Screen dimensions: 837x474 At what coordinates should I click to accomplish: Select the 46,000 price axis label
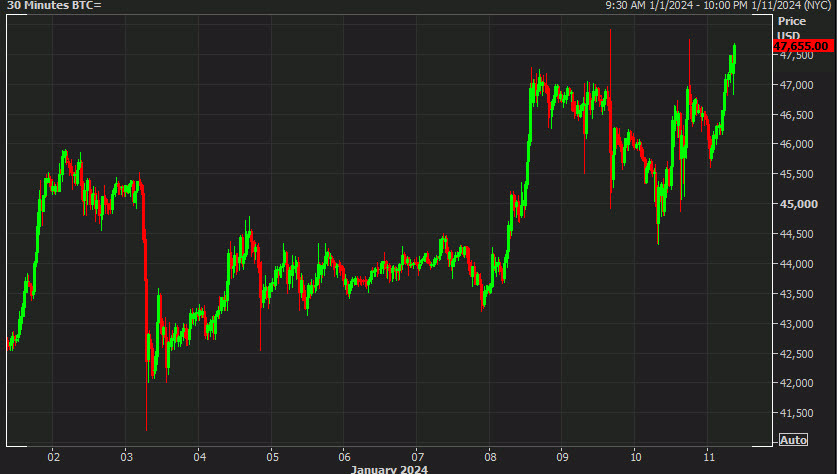pyautogui.click(x=797, y=145)
